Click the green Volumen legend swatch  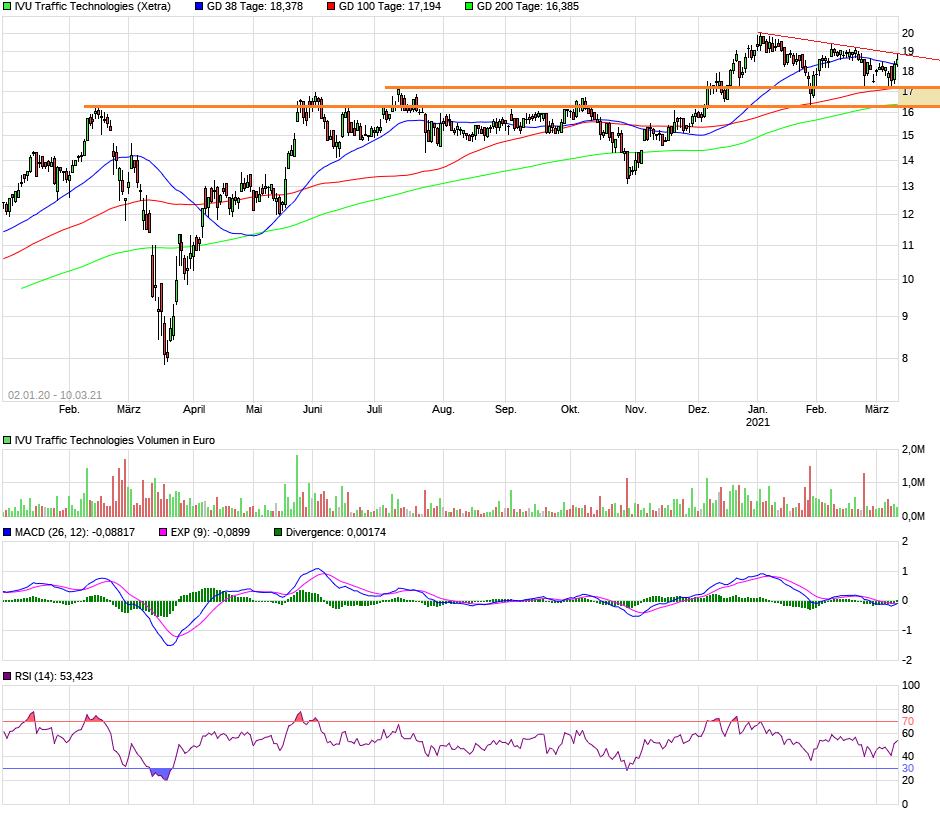(x=7, y=440)
